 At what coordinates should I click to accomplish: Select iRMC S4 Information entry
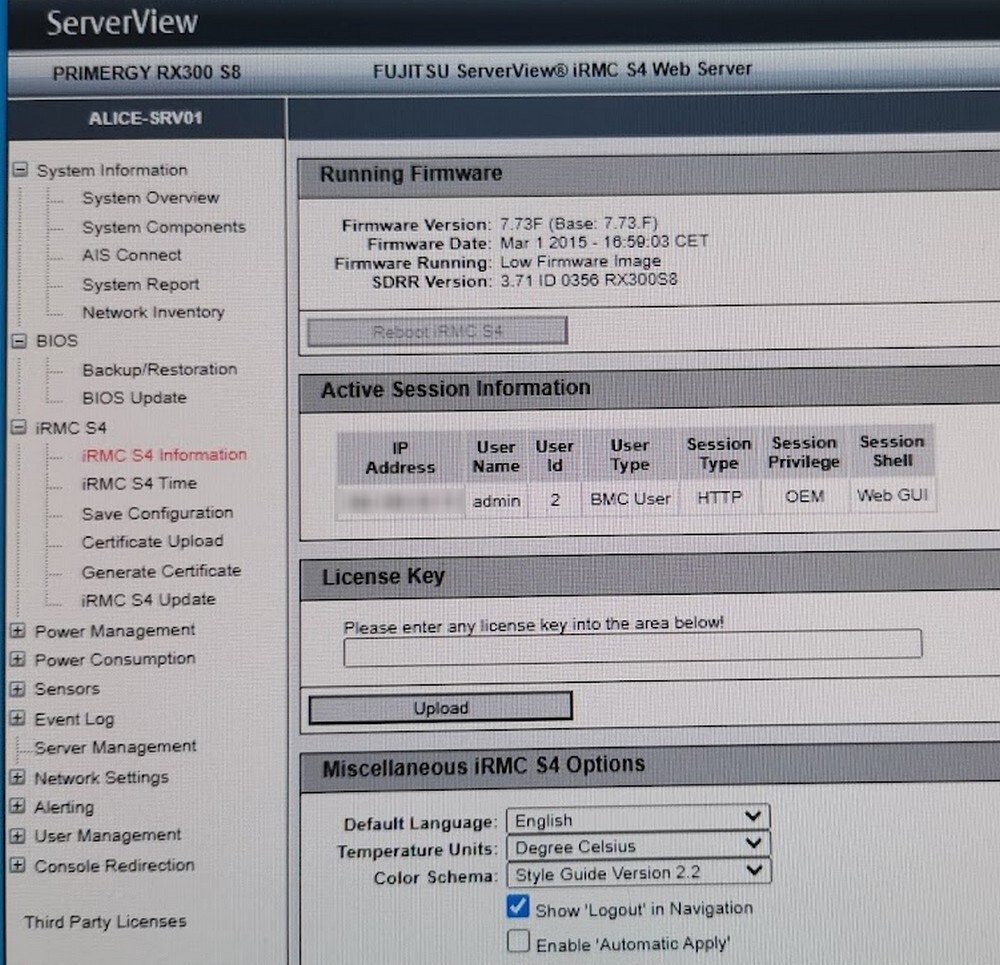164,455
